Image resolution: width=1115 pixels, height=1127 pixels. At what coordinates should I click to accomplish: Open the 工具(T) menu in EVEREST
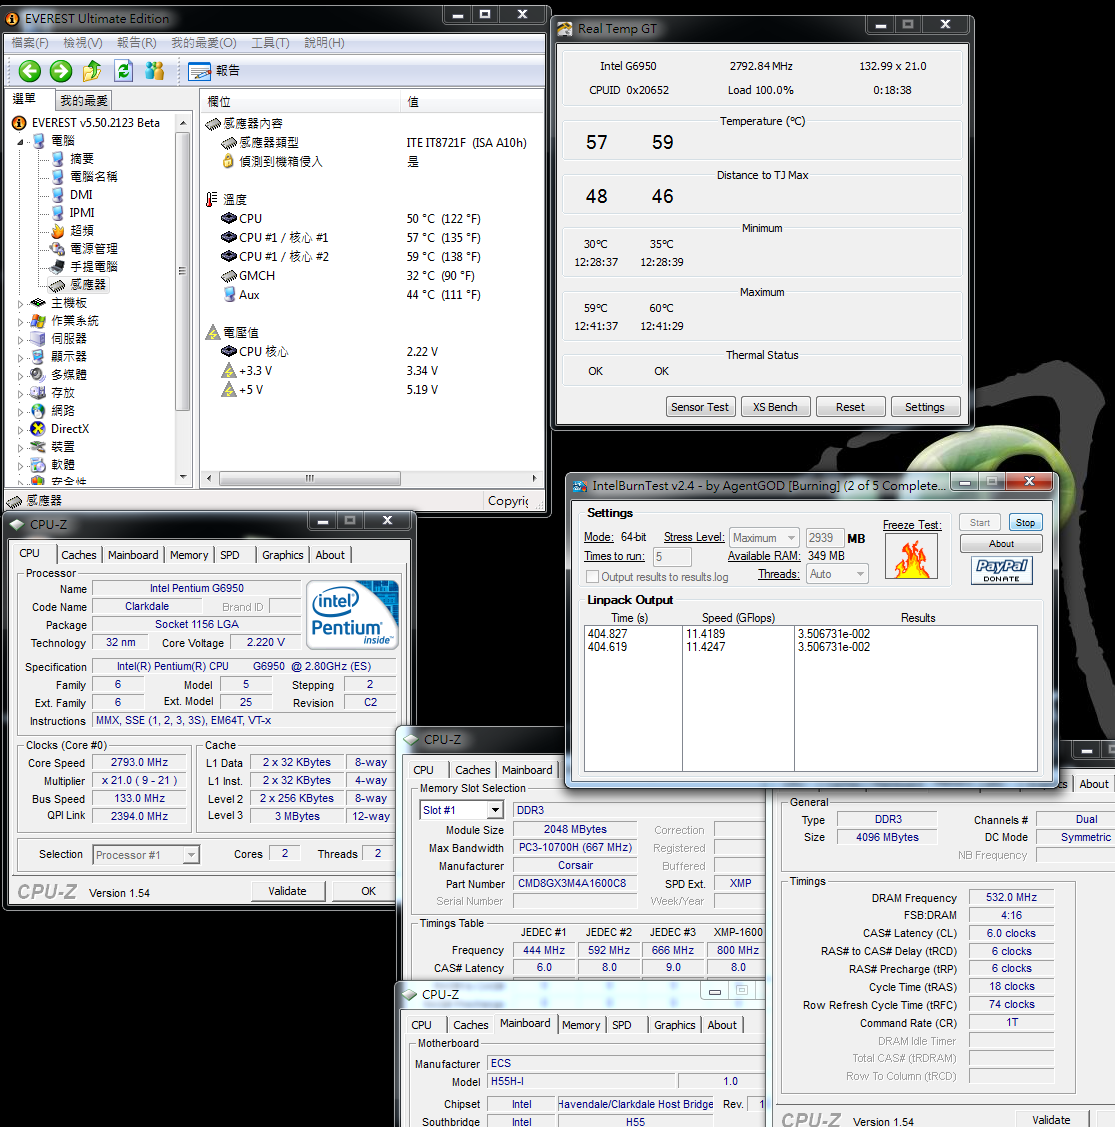(270, 43)
